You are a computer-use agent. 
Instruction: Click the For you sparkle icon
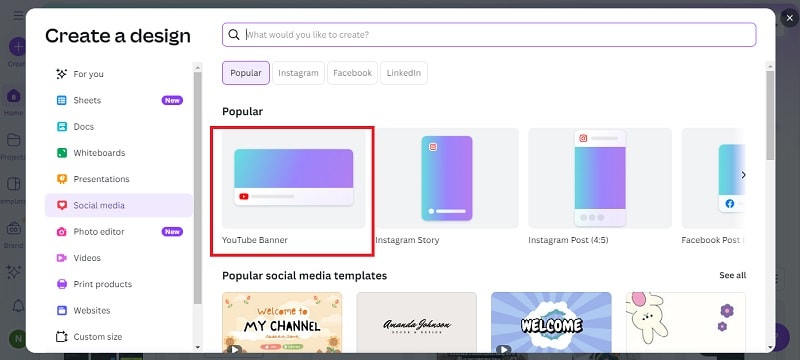point(62,74)
